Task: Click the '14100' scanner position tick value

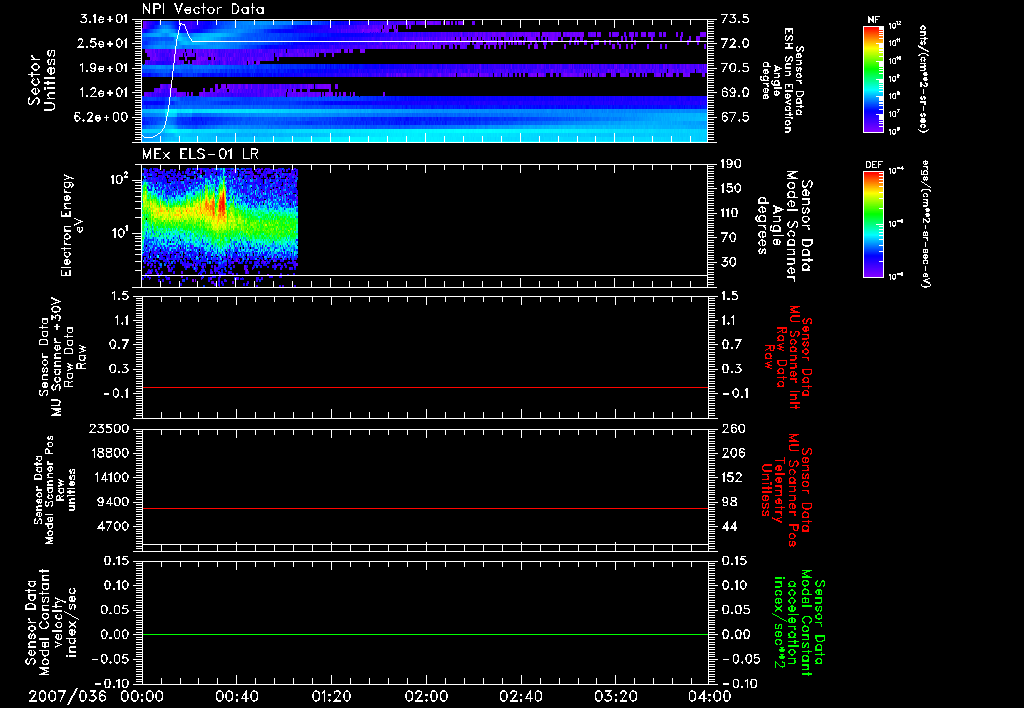Action: 110,477
